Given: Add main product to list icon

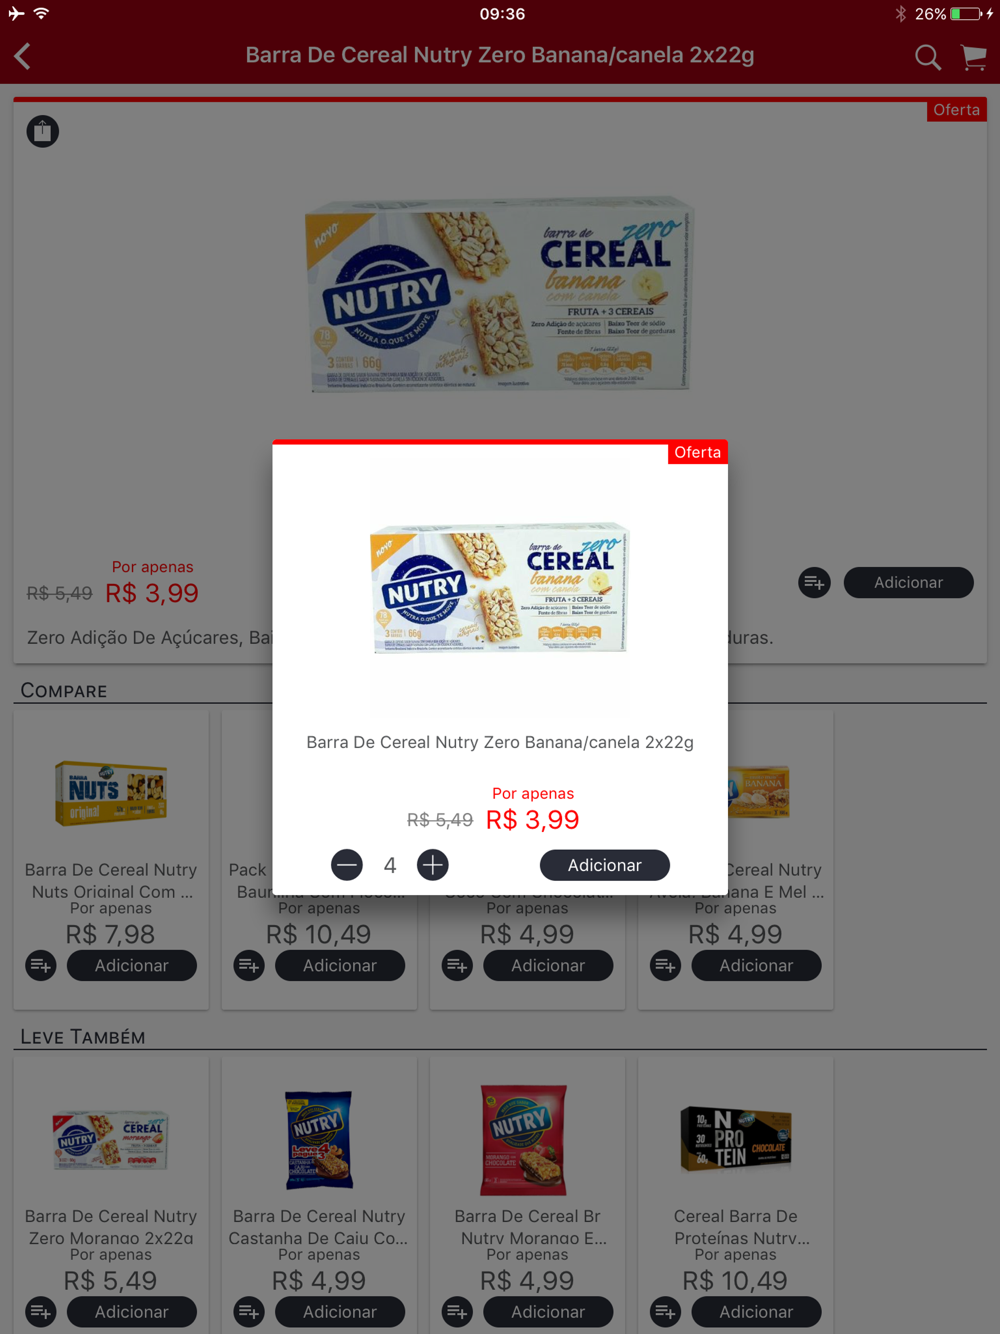Looking at the screenshot, I should (x=815, y=583).
